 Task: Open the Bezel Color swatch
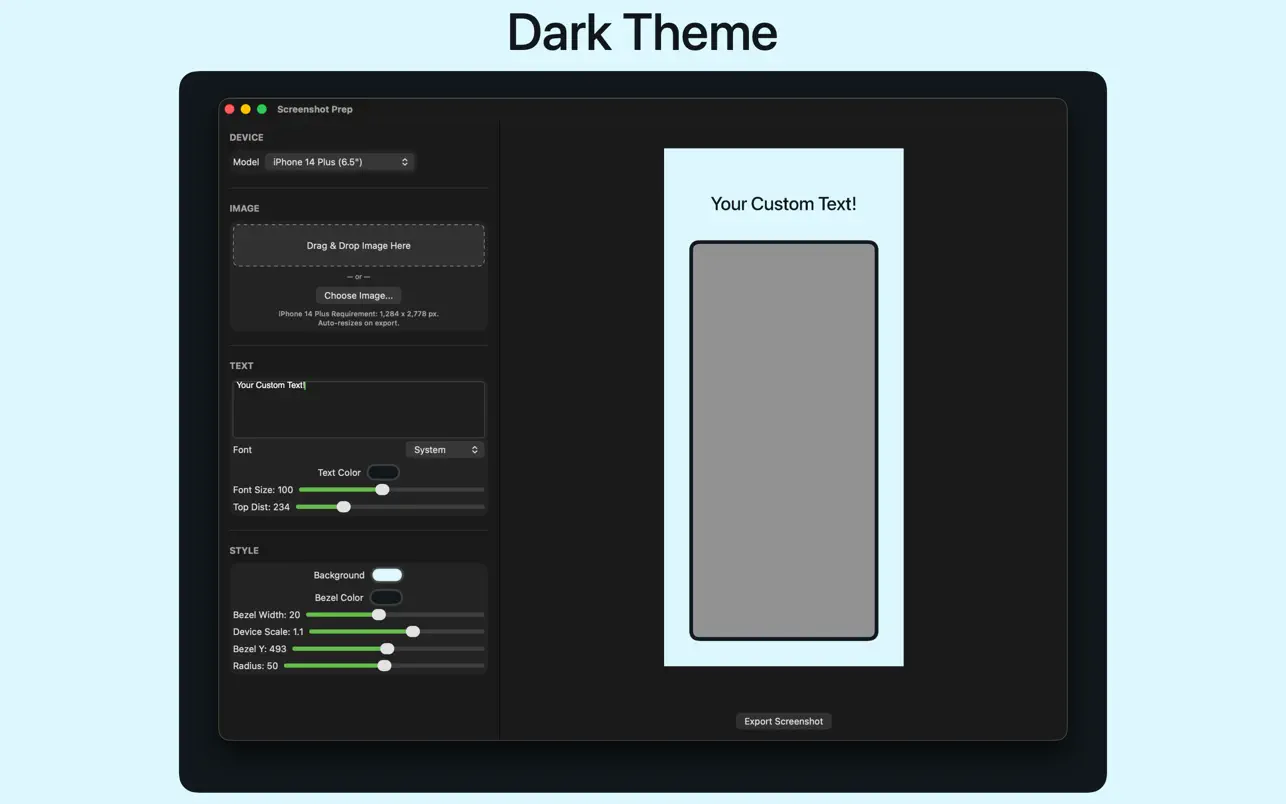coord(386,597)
